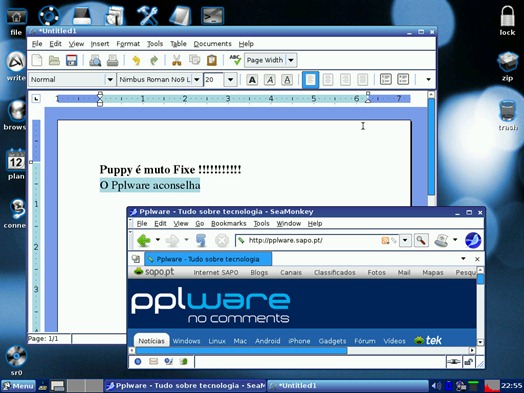Click the Print icon in AbiWord
This screenshot has height=393, width=524.
click(113, 60)
